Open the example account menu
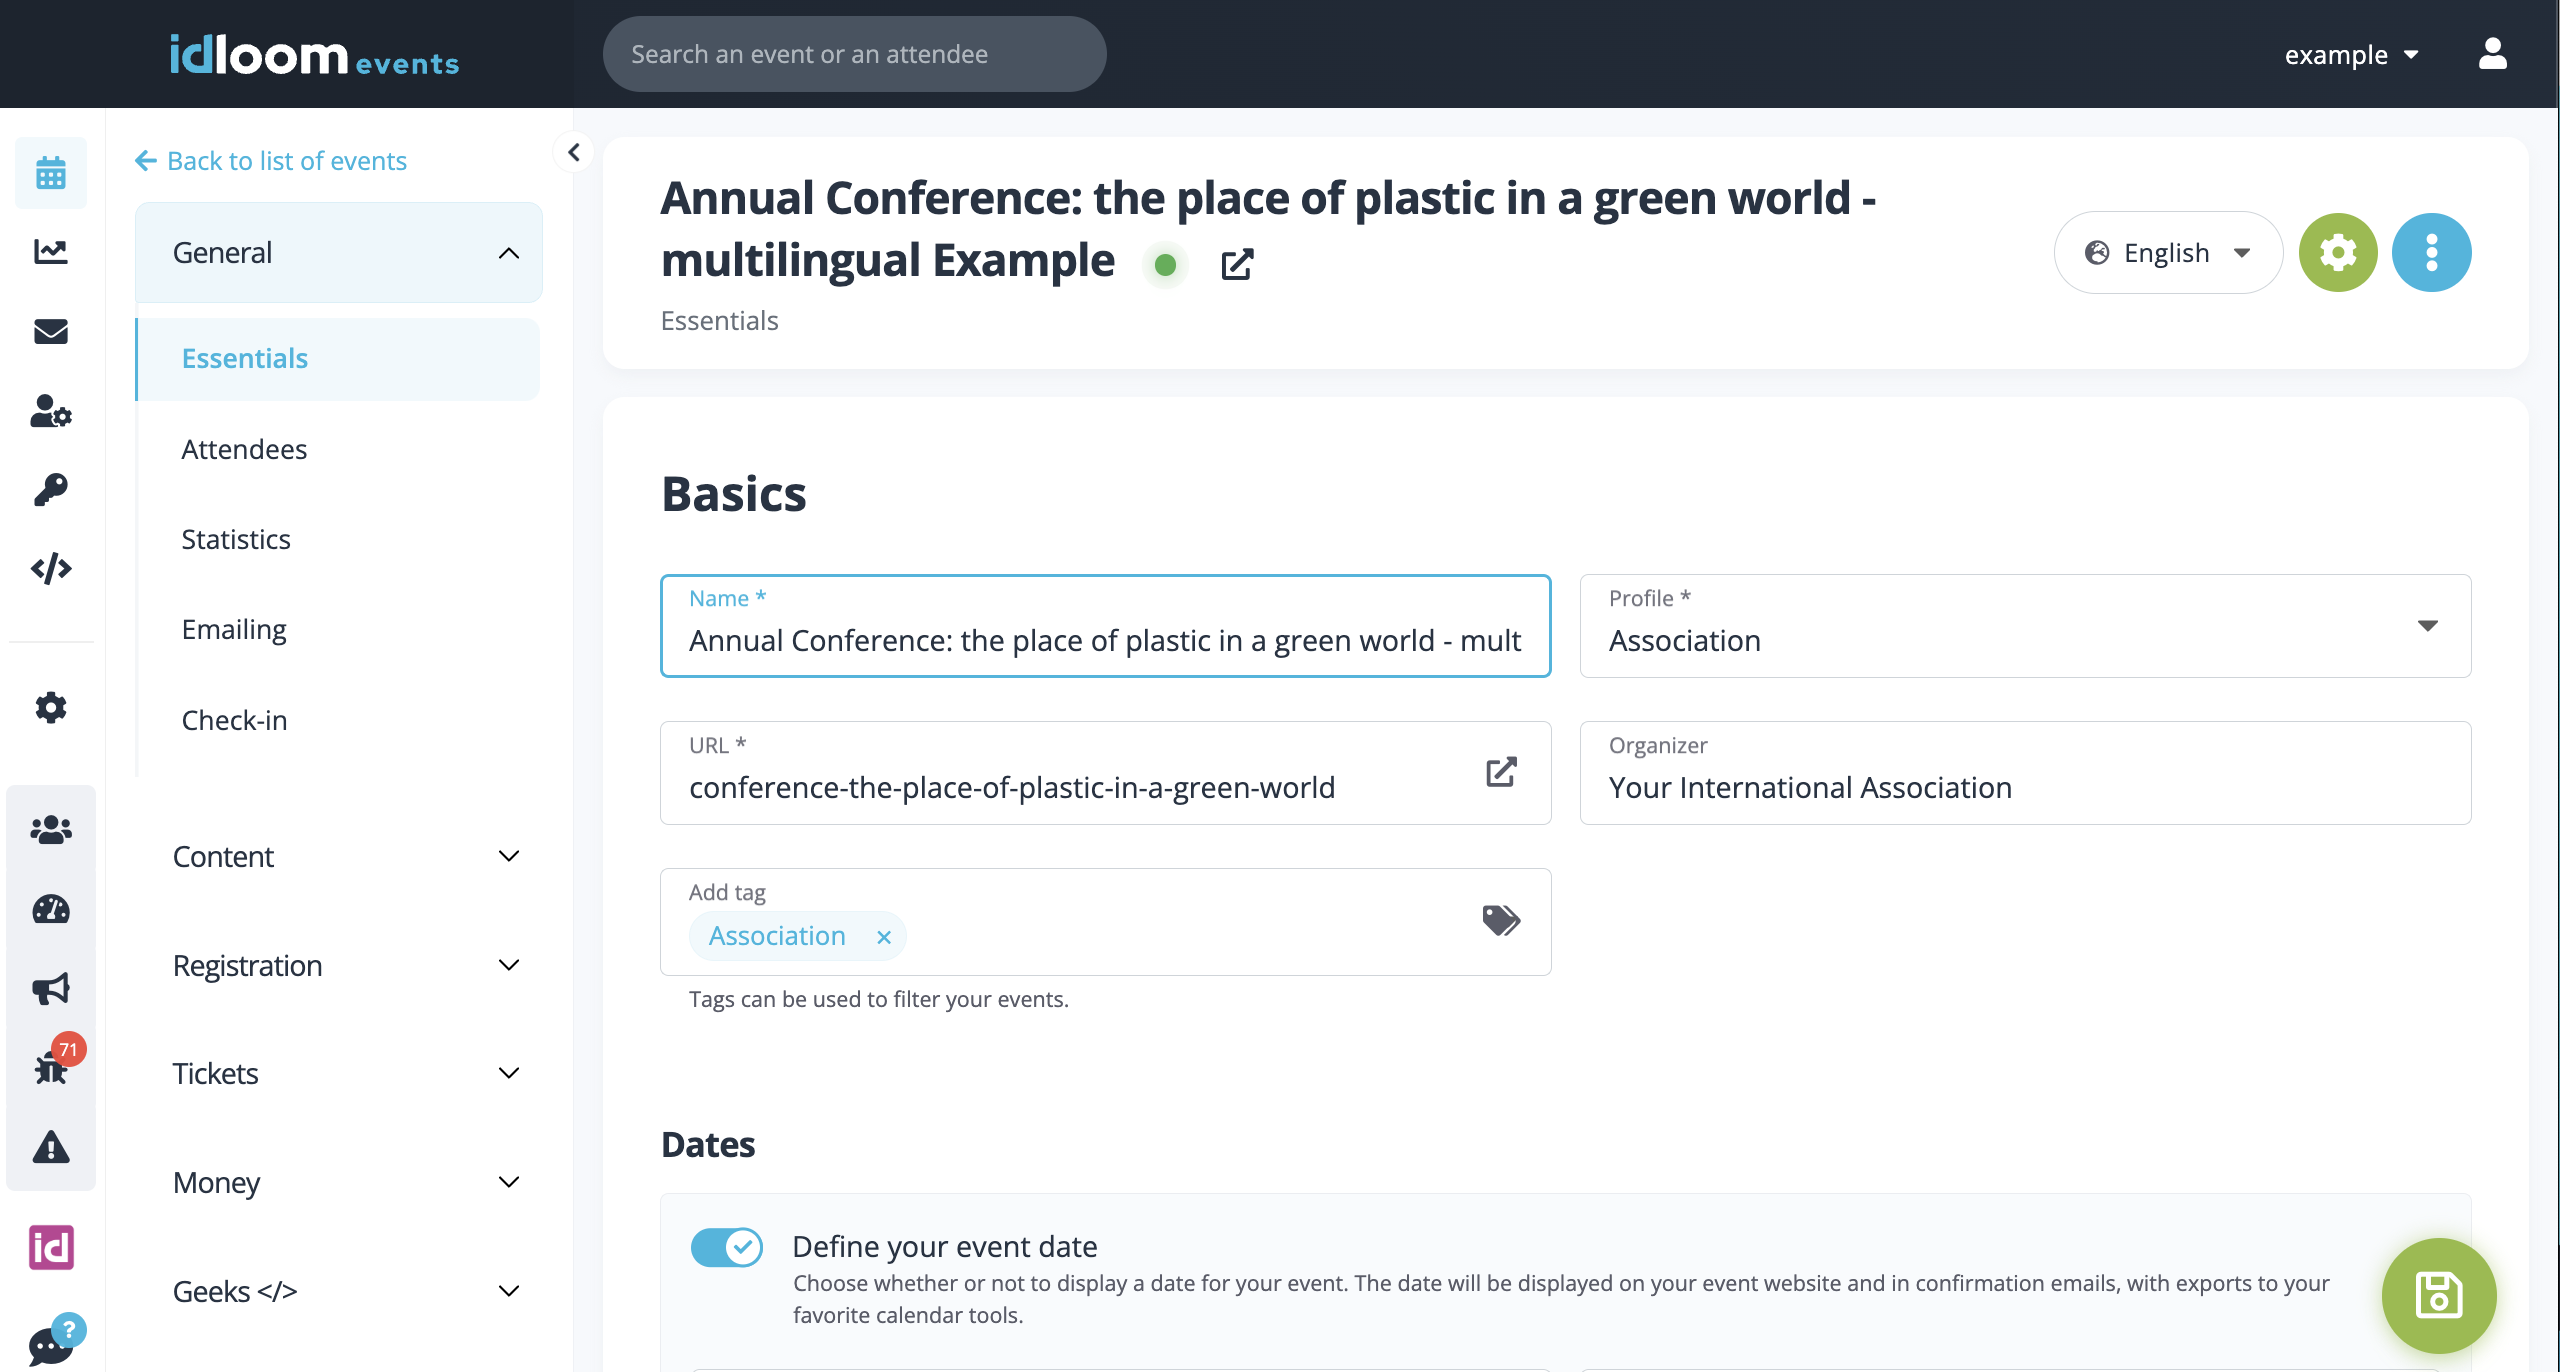2560x1372 pixels. coord(2350,55)
